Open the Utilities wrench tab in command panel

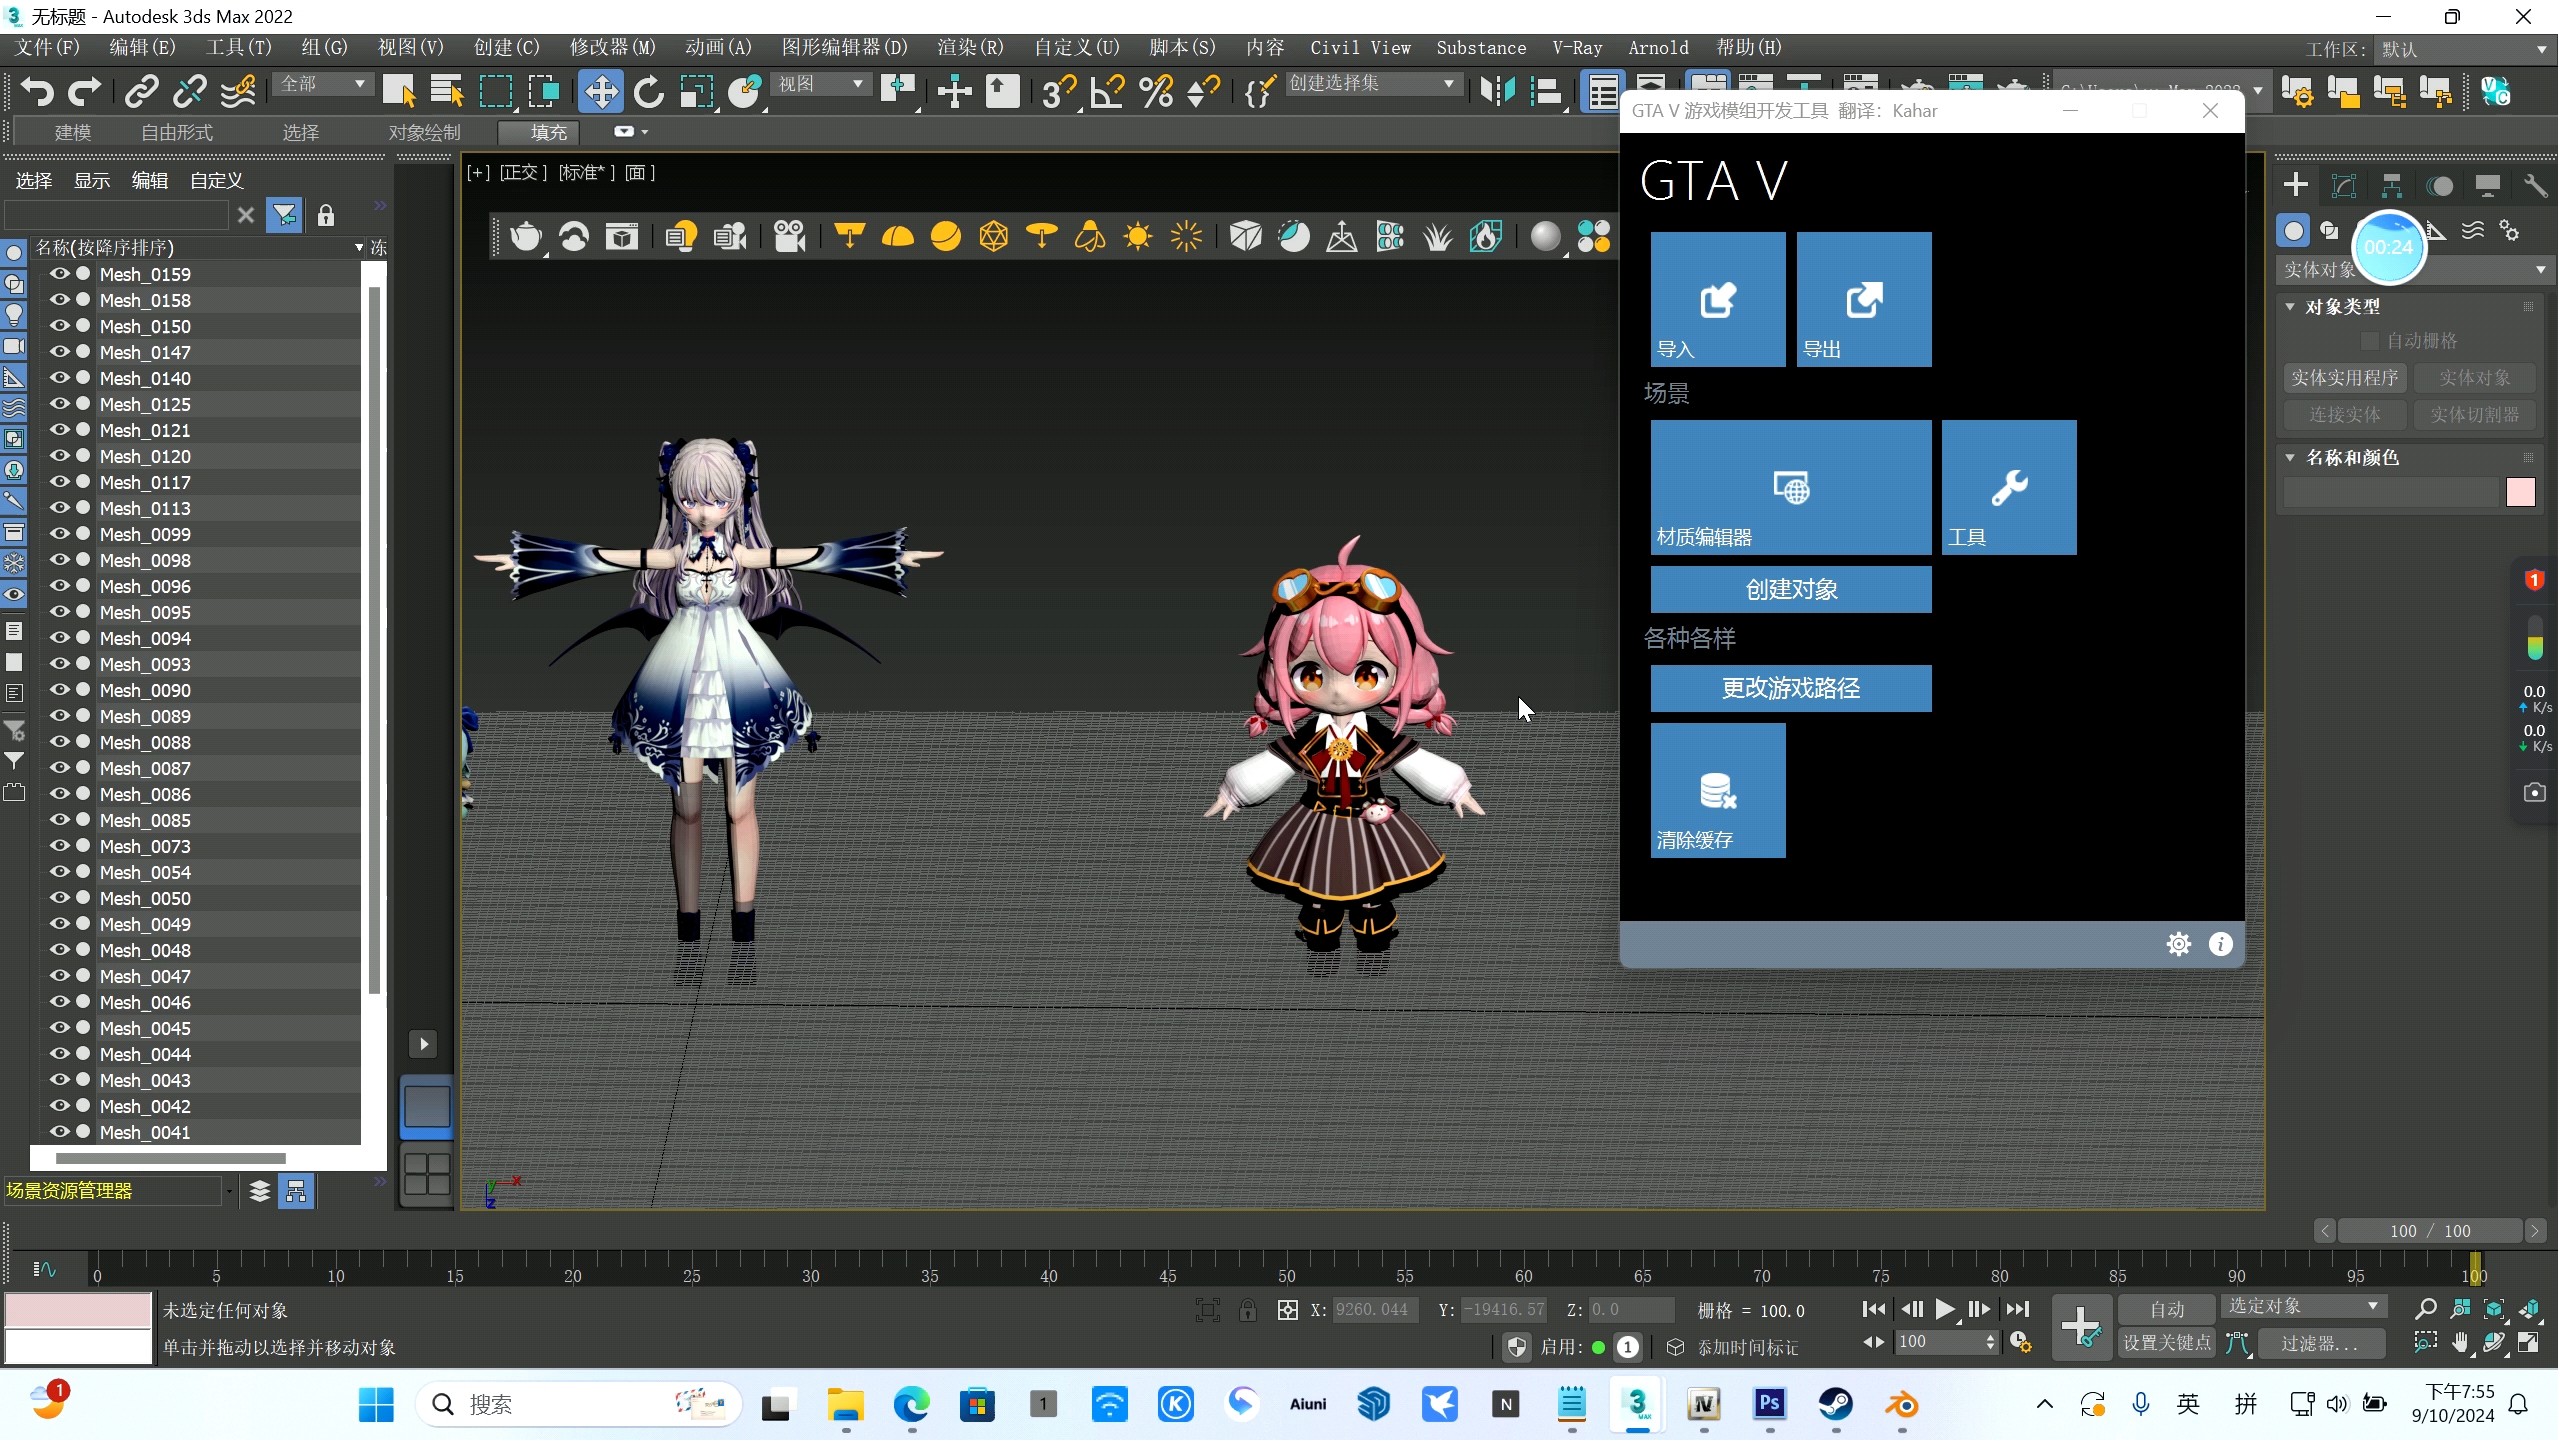pyautogui.click(x=2535, y=185)
